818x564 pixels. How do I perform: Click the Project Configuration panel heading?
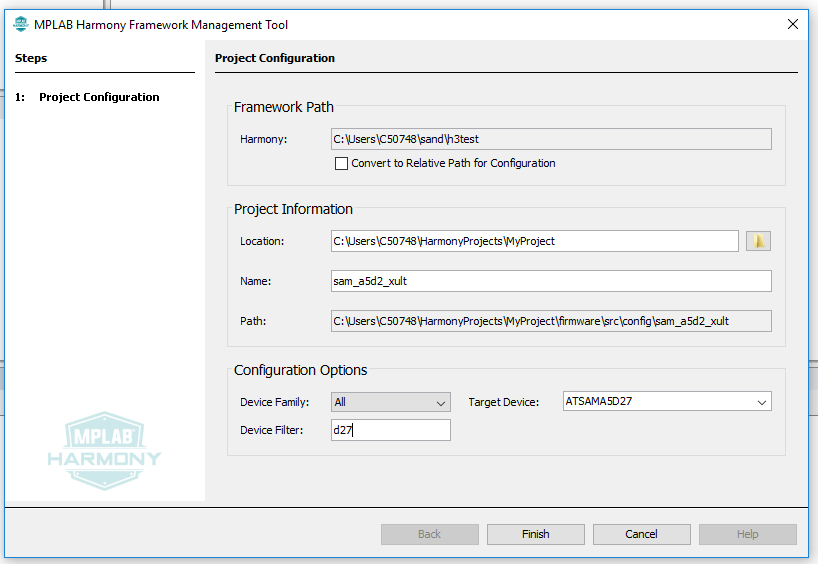(275, 58)
